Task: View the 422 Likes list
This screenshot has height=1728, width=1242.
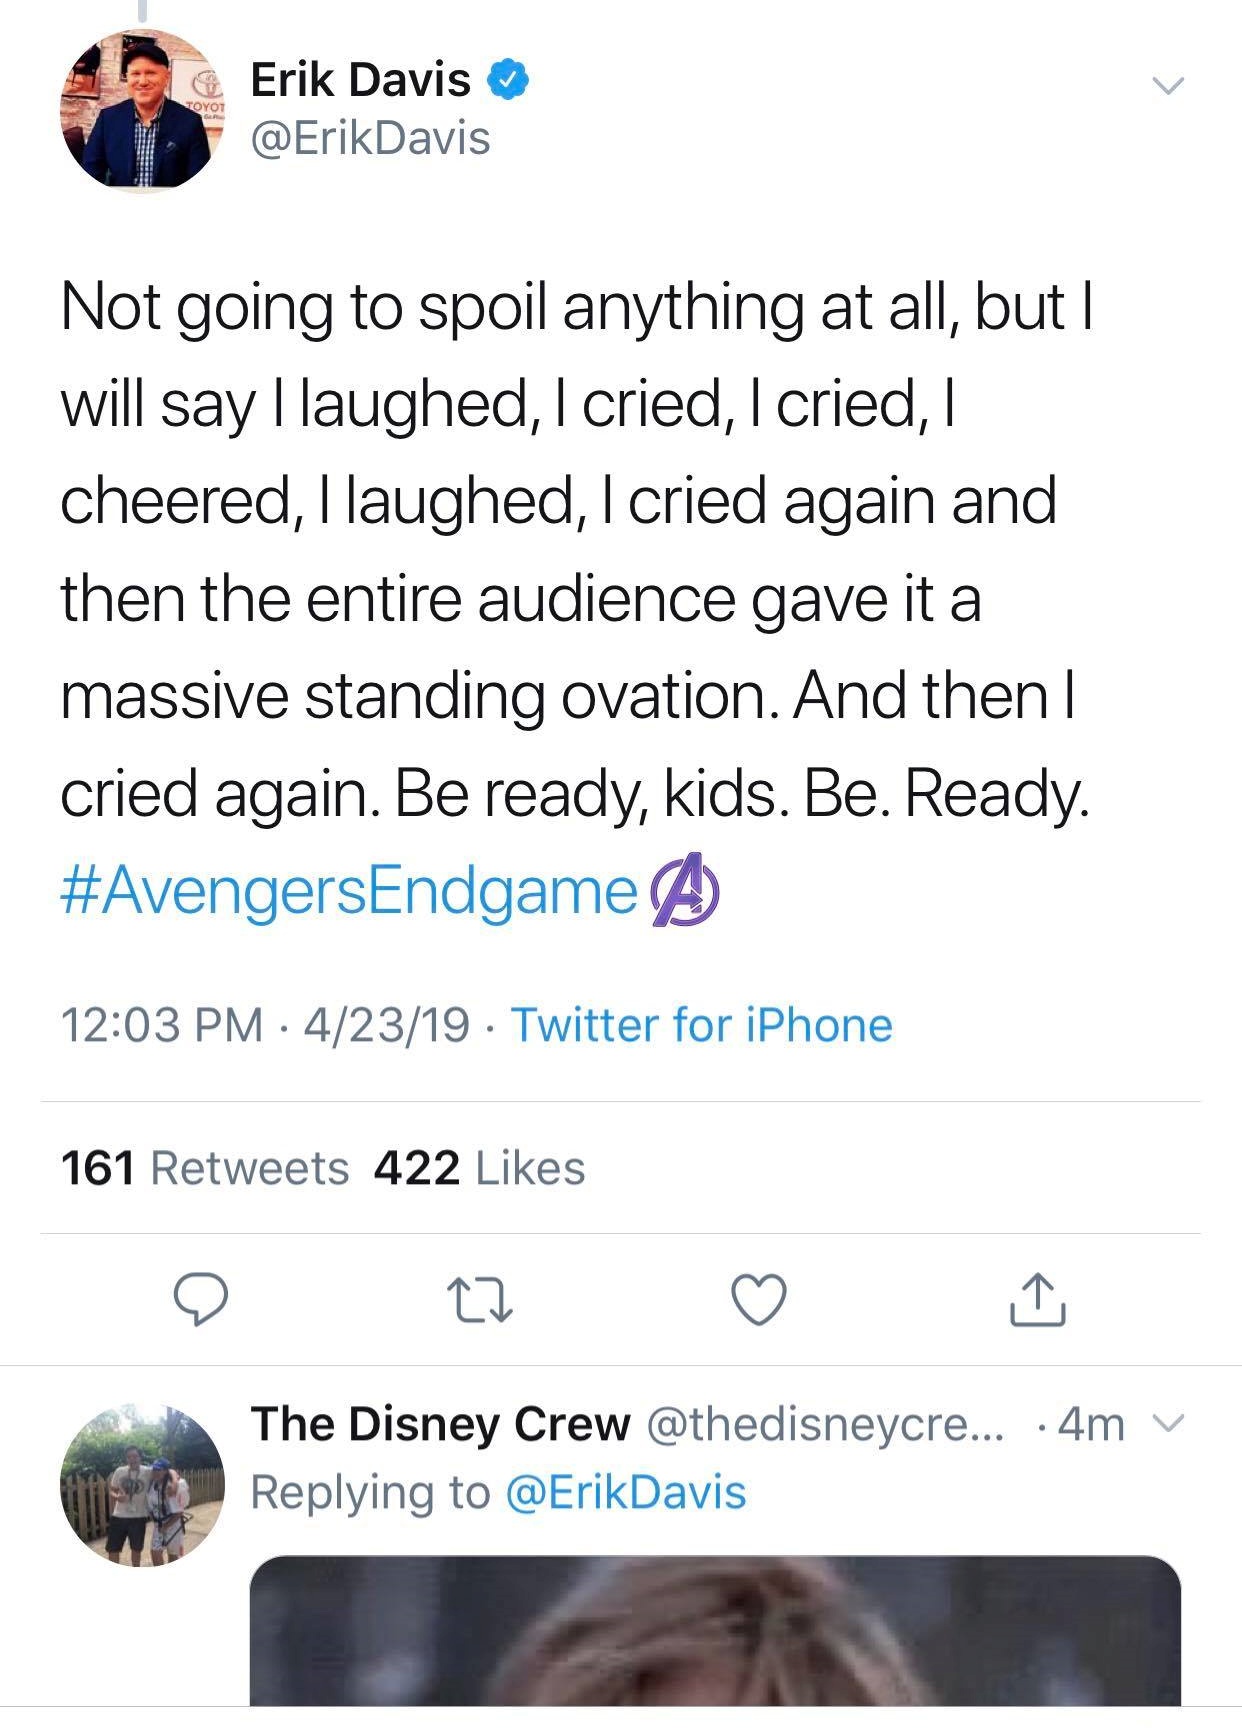Action: [479, 1168]
